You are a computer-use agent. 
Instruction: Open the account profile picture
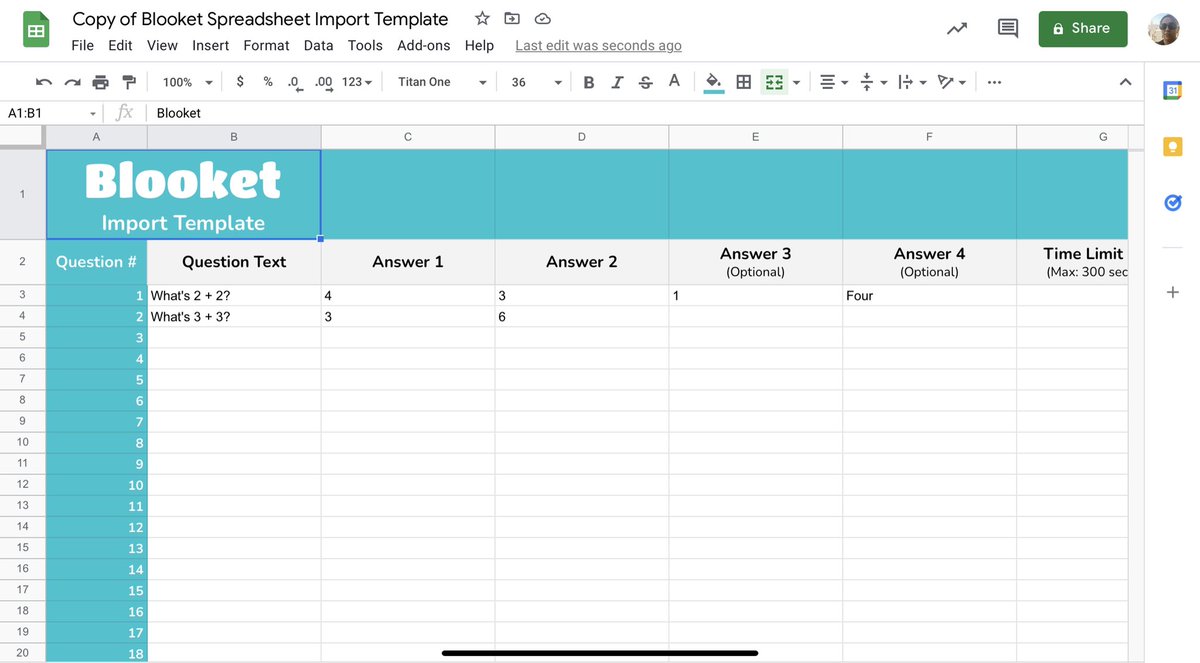point(1163,29)
